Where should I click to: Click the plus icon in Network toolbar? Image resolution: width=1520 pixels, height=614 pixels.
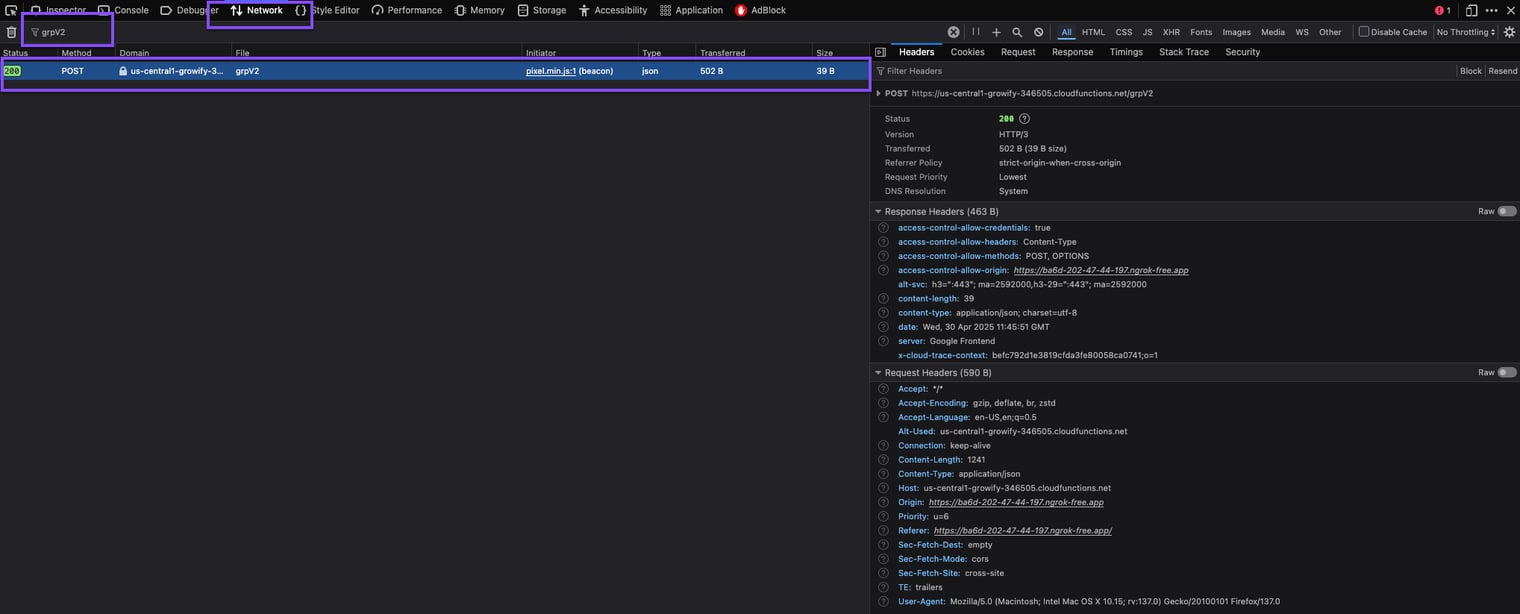point(996,32)
